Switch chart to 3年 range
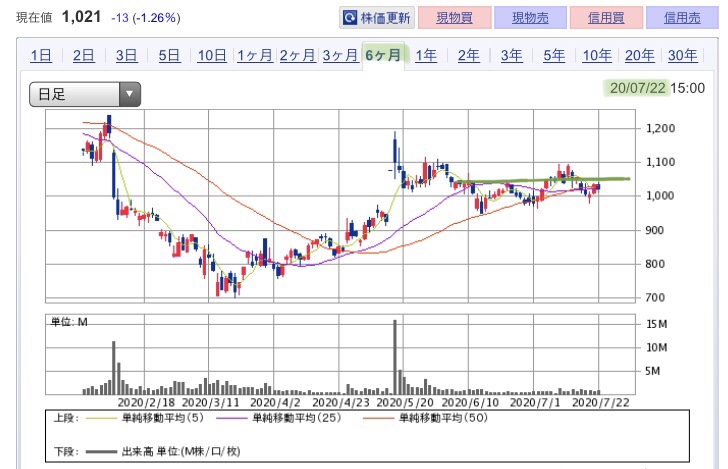Image resolution: width=728 pixels, height=469 pixels. click(x=511, y=56)
